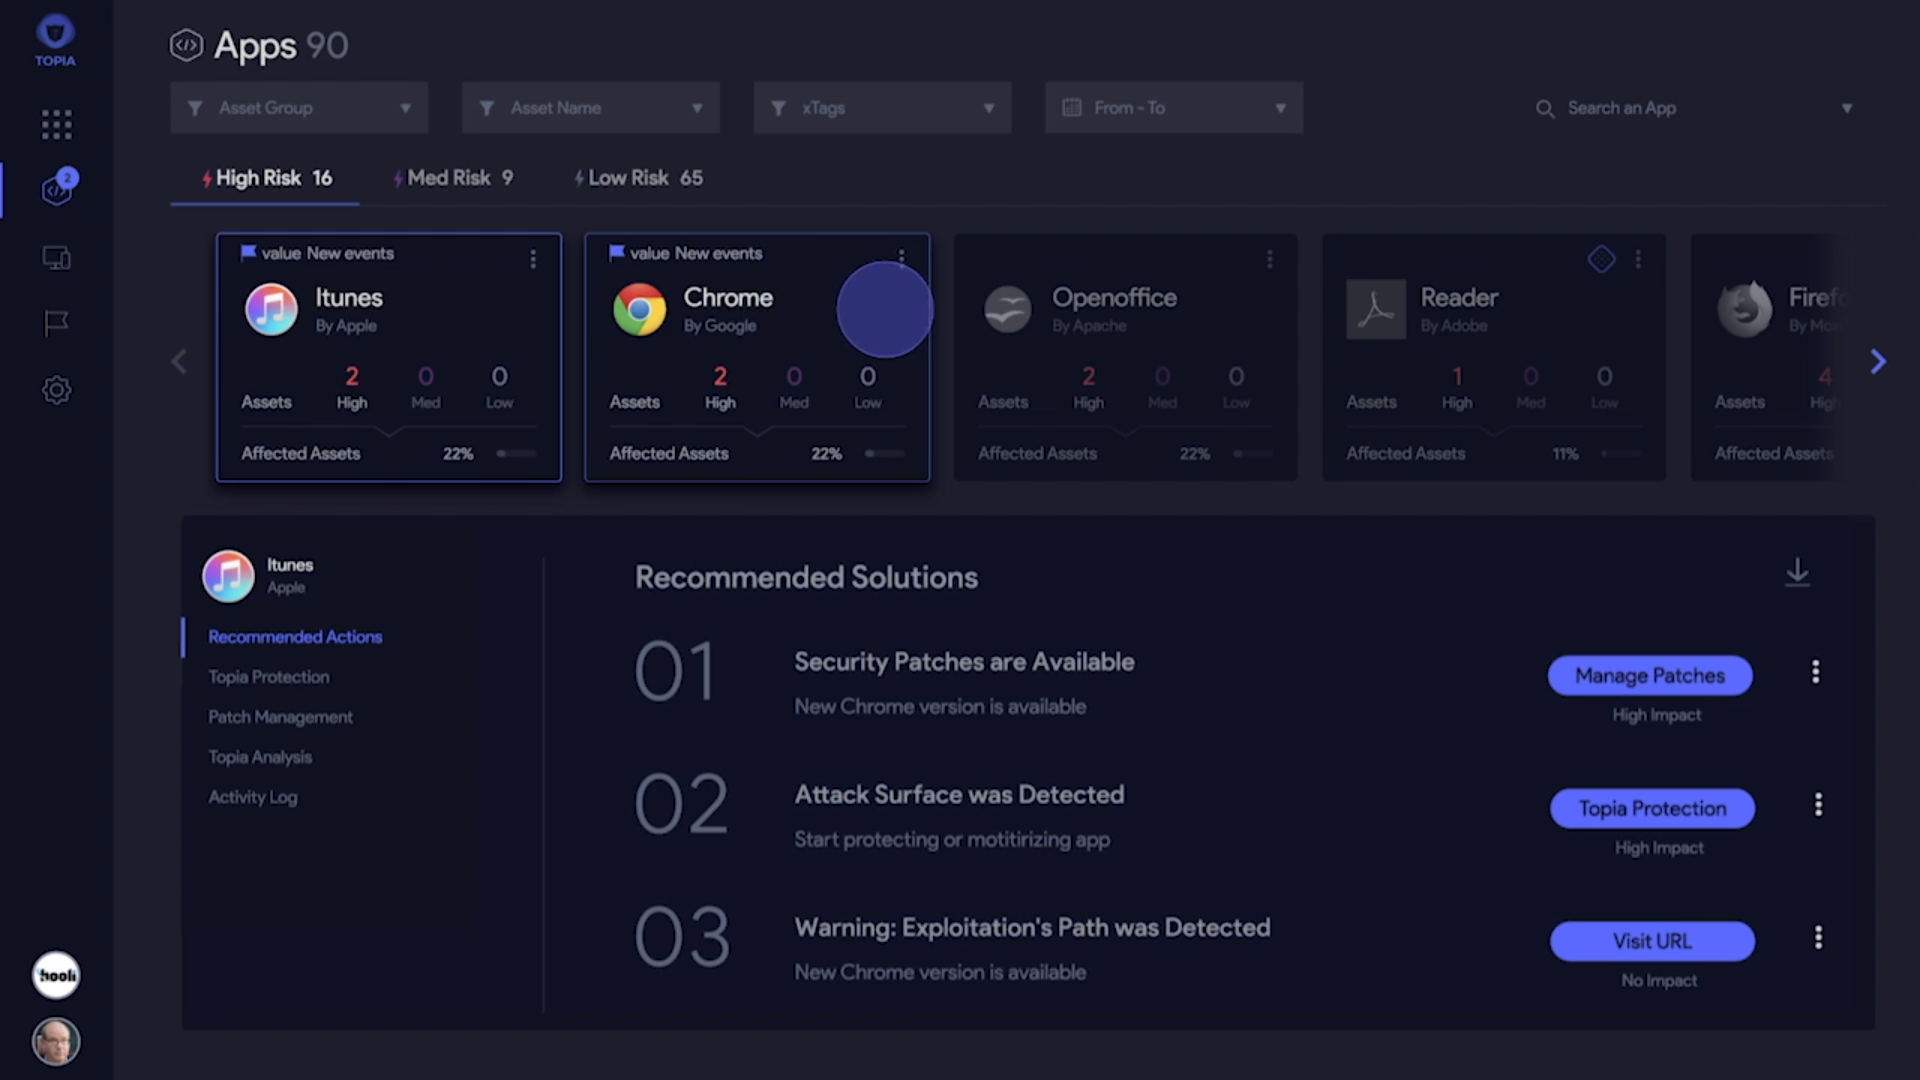Screen dimensions: 1920x1080
Task: Open the From - To date dropdown
Action: [x=1173, y=108]
